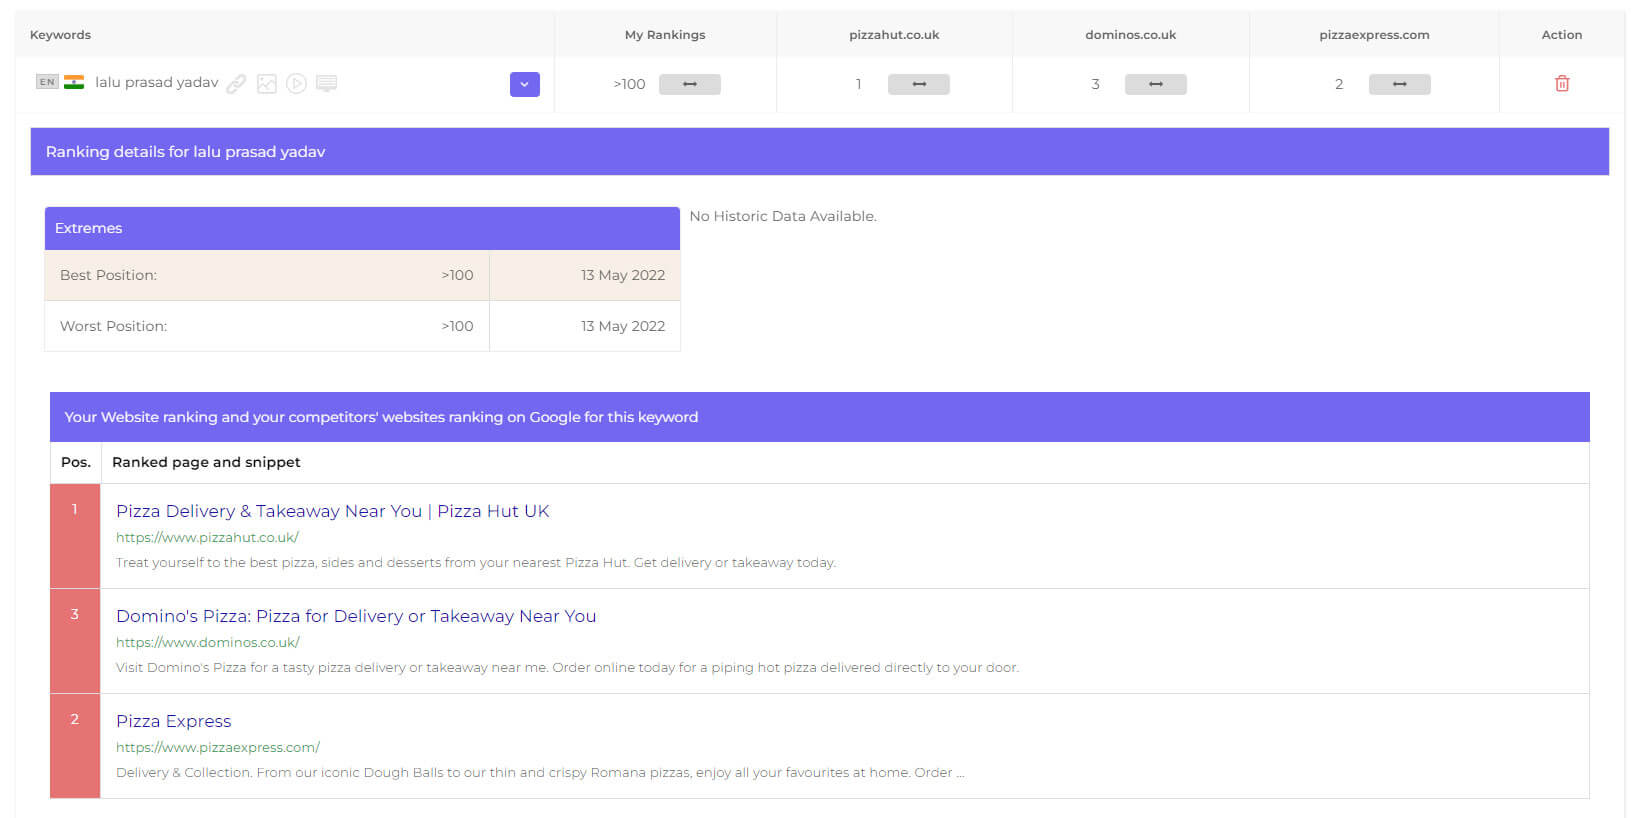Click the >100 value under My Rankings
Image resolution: width=1641 pixels, height=818 pixels.
click(x=629, y=84)
